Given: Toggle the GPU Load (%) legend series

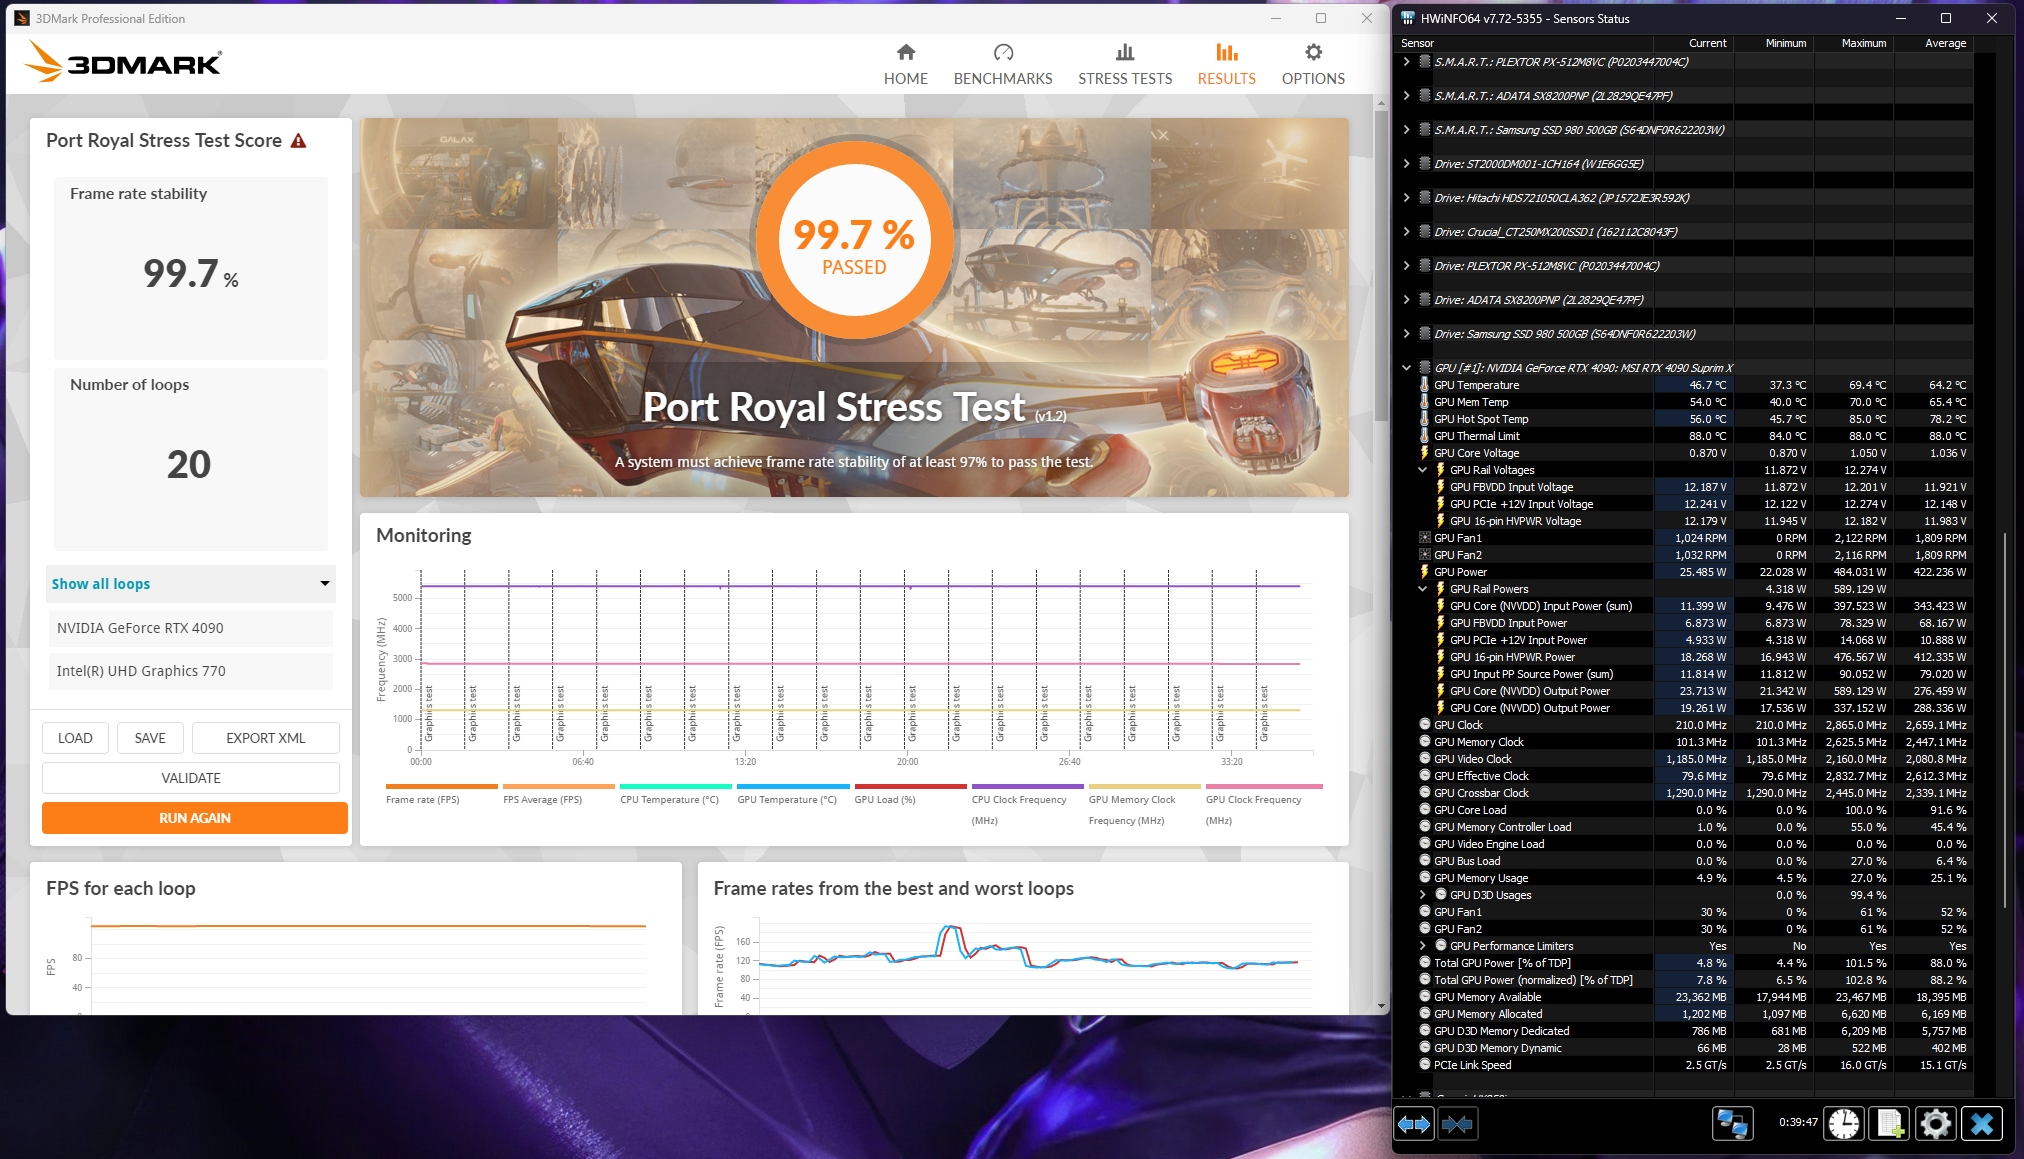Looking at the screenshot, I should coord(884,799).
